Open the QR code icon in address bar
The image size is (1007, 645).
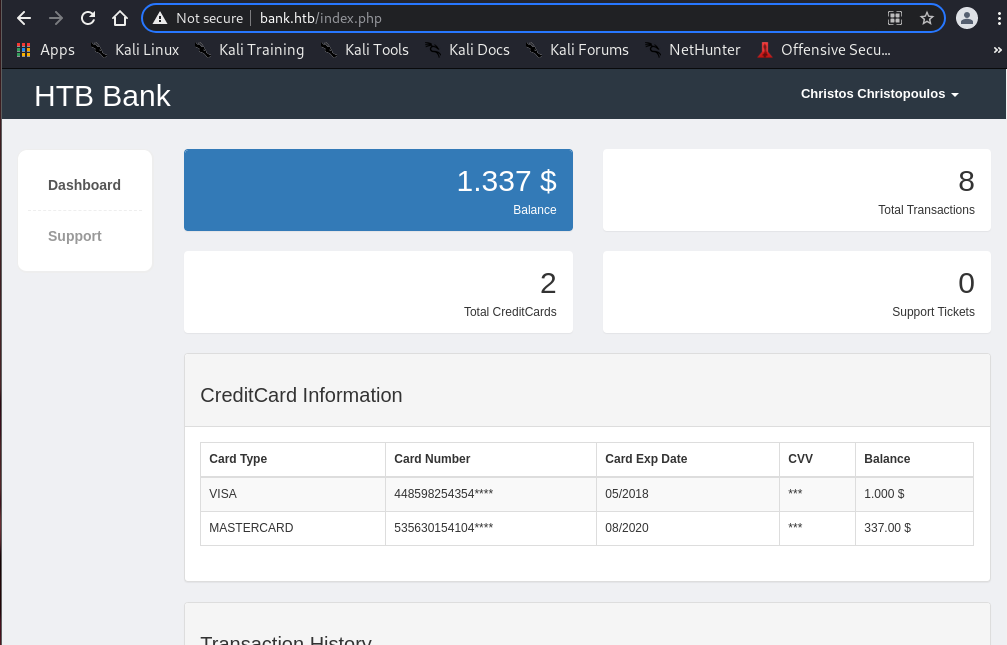click(894, 18)
